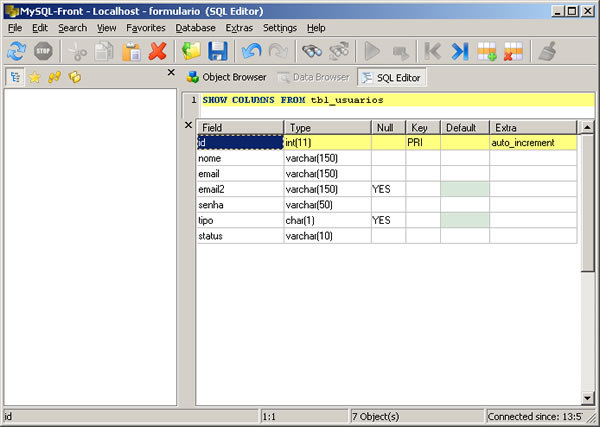Click the Run query play icon
Image resolution: width=600 pixels, height=427 pixels.
(x=372, y=51)
